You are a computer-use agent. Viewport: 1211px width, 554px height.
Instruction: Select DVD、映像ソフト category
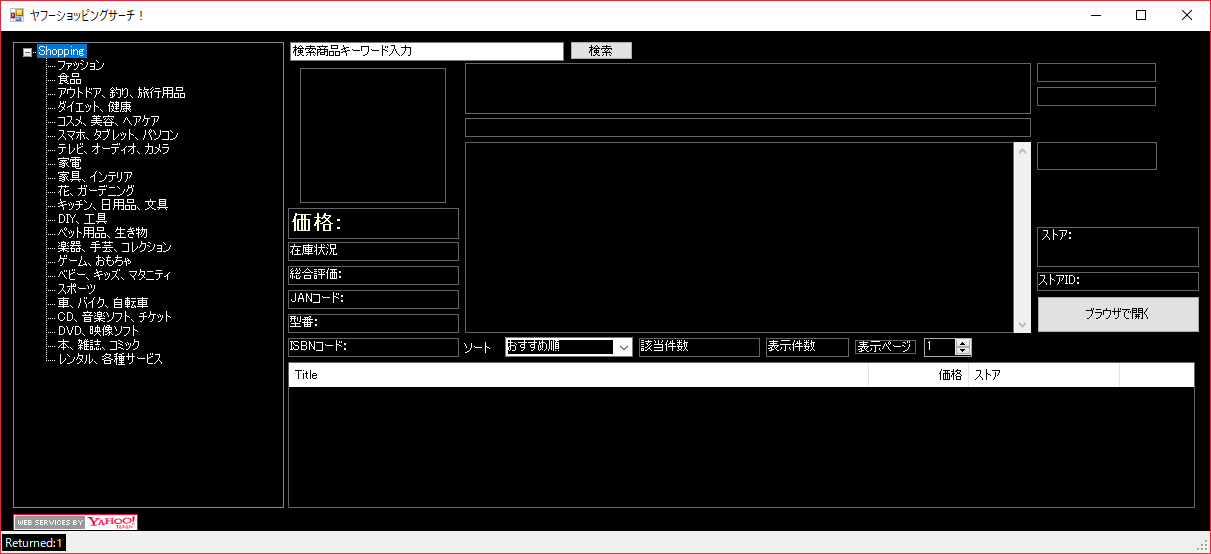[98, 331]
